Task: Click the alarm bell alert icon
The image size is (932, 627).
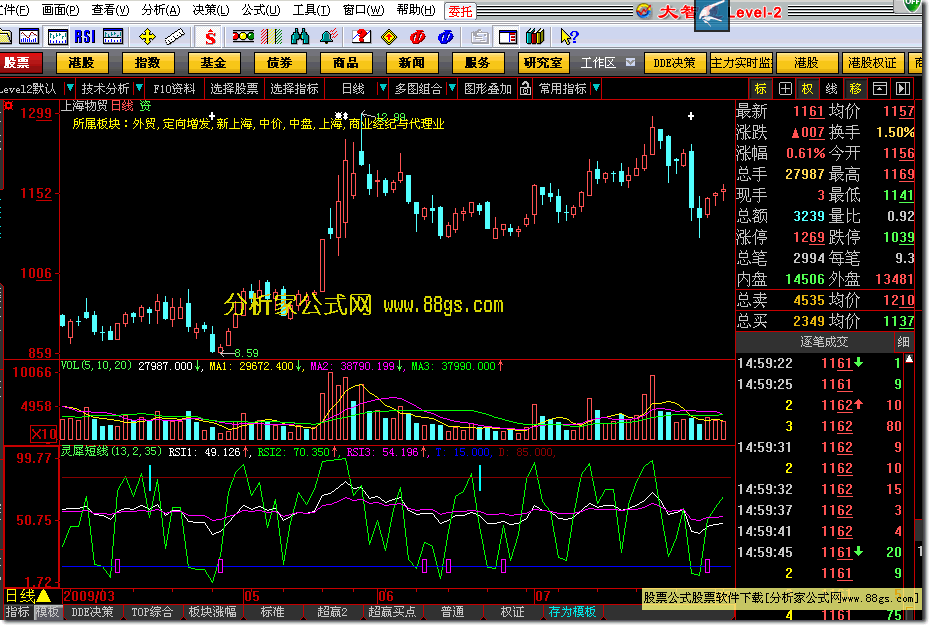Action: pyautogui.click(x=328, y=37)
